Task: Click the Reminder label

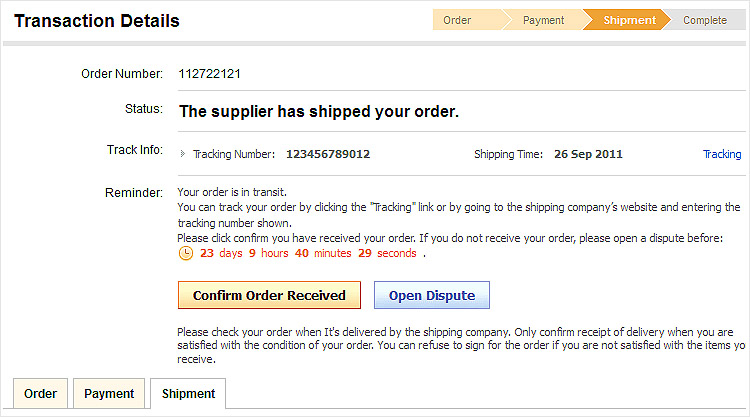Action: (x=135, y=191)
